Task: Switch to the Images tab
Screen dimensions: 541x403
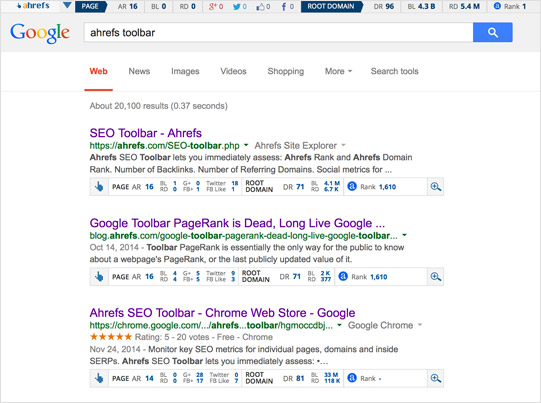Action: pos(185,71)
